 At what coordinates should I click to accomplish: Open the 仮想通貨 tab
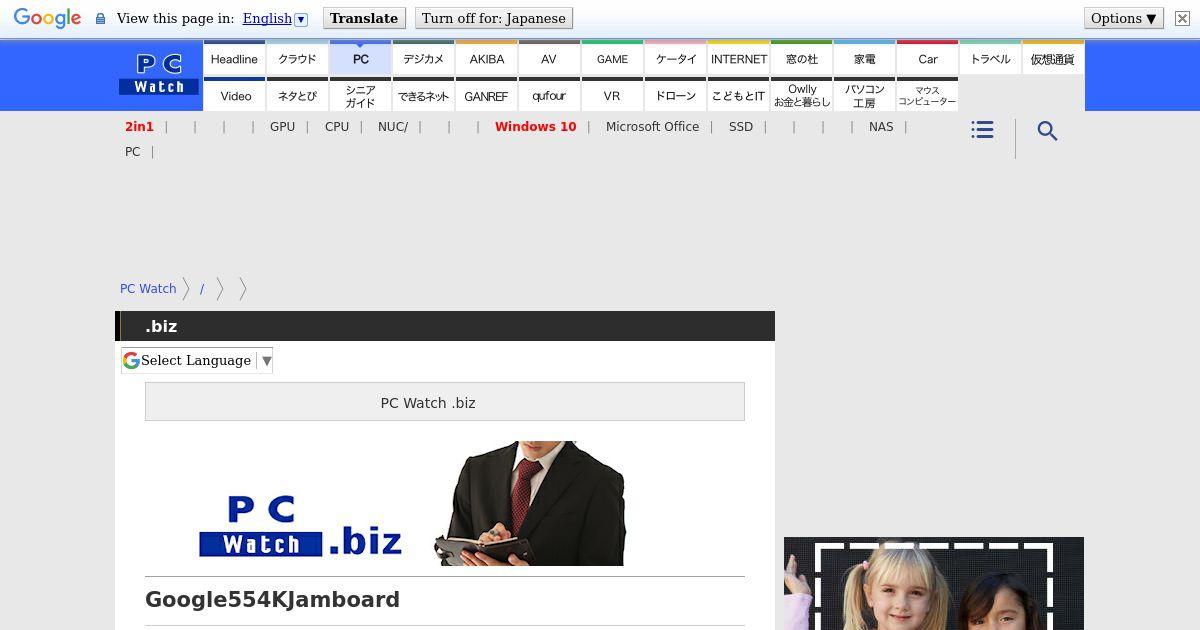tap(1053, 59)
